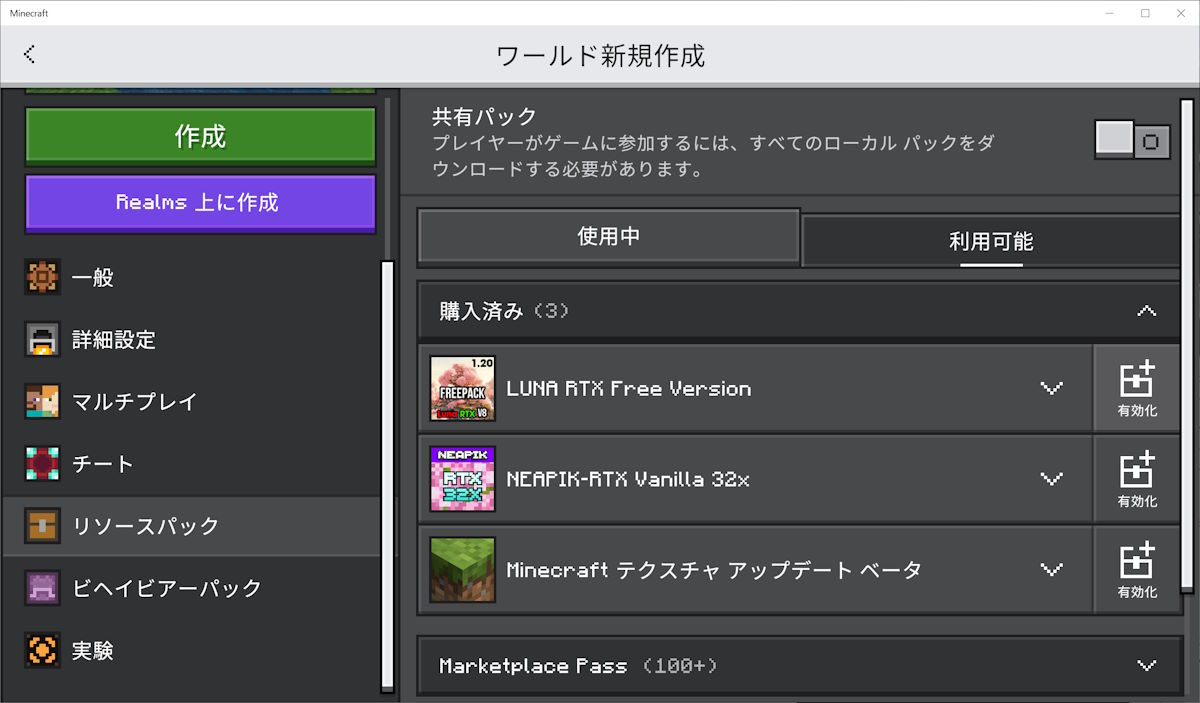Click the チート command block icon
Viewport: 1200px width, 703px height.
click(x=43, y=464)
